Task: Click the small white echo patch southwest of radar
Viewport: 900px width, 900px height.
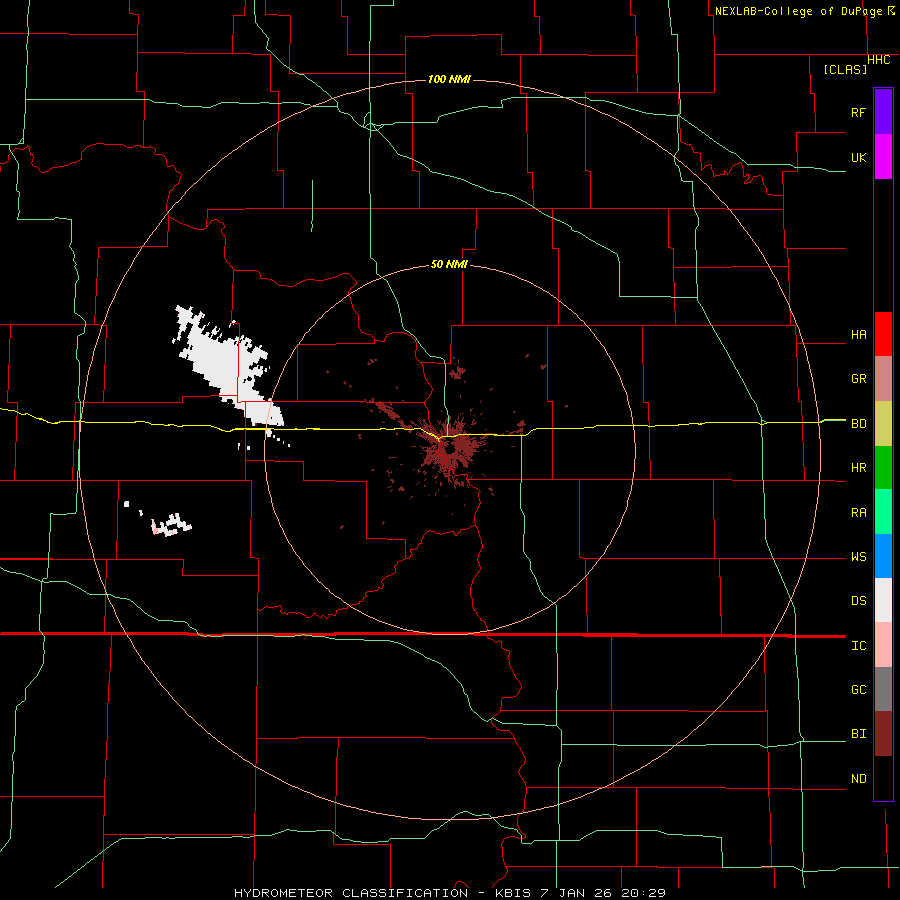Action: 171,525
